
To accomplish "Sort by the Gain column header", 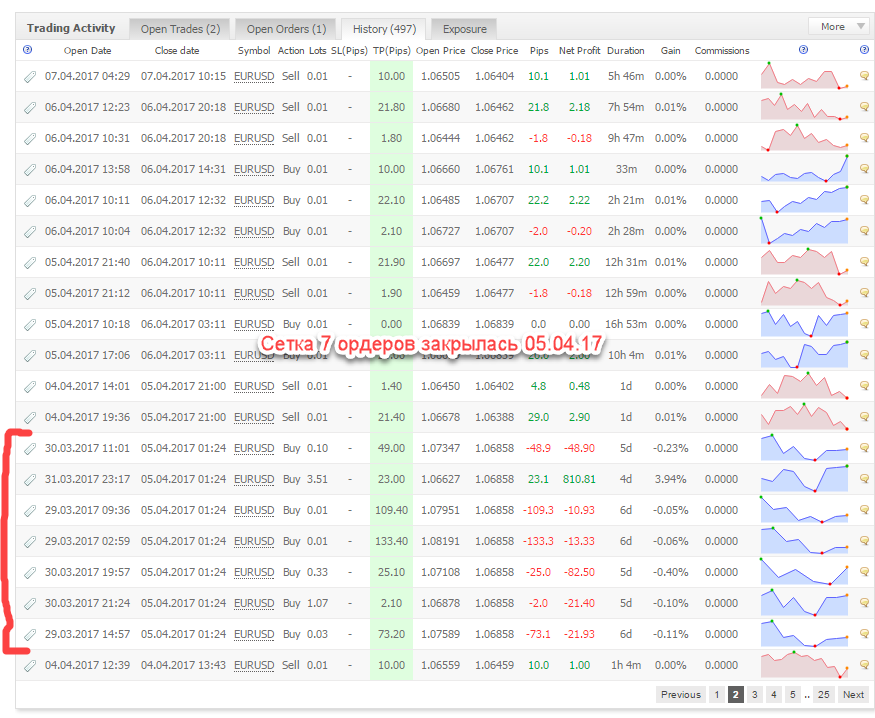I will tap(670, 51).
